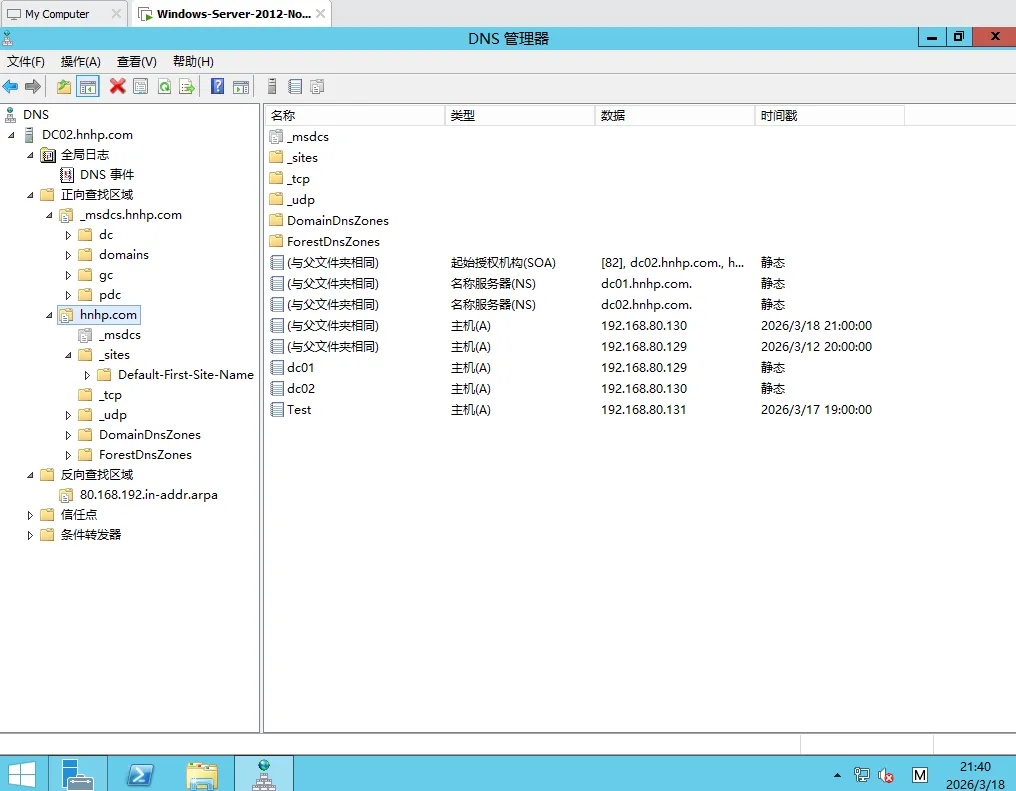Mute icon in the system tray
1016x791 pixels.
pyautogui.click(x=886, y=775)
